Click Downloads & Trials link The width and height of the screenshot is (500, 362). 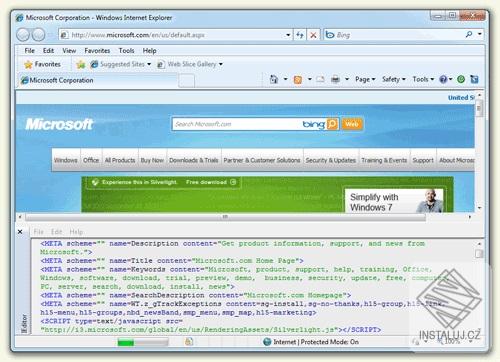click(x=193, y=160)
